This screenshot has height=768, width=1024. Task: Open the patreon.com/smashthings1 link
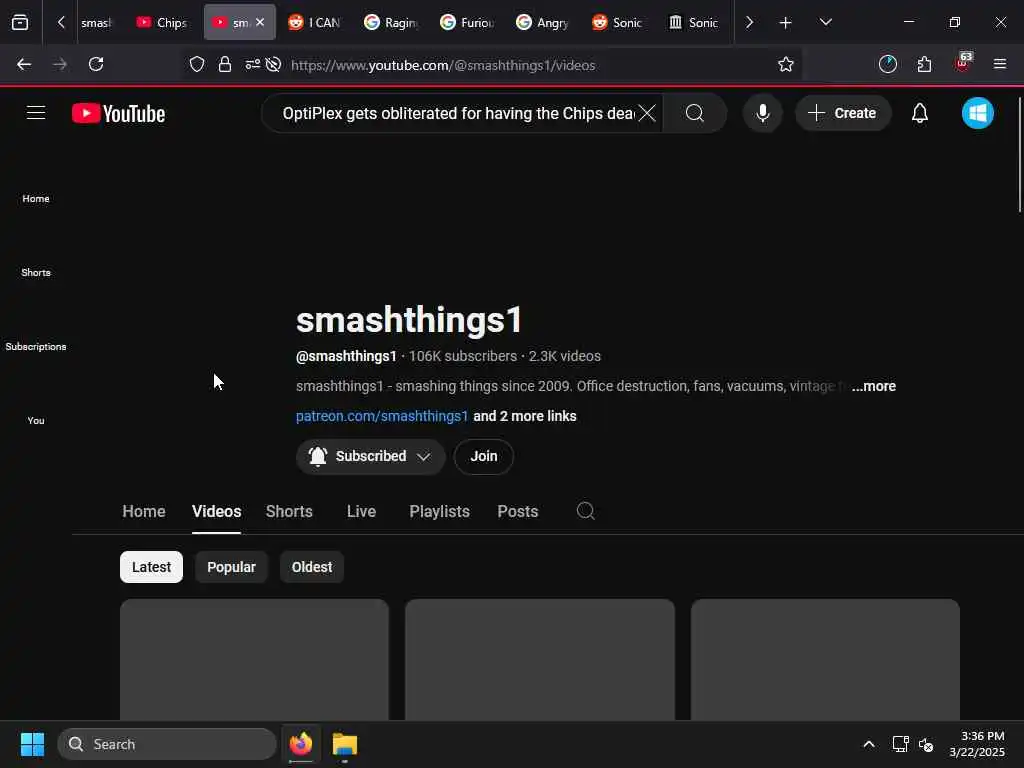coord(382,416)
